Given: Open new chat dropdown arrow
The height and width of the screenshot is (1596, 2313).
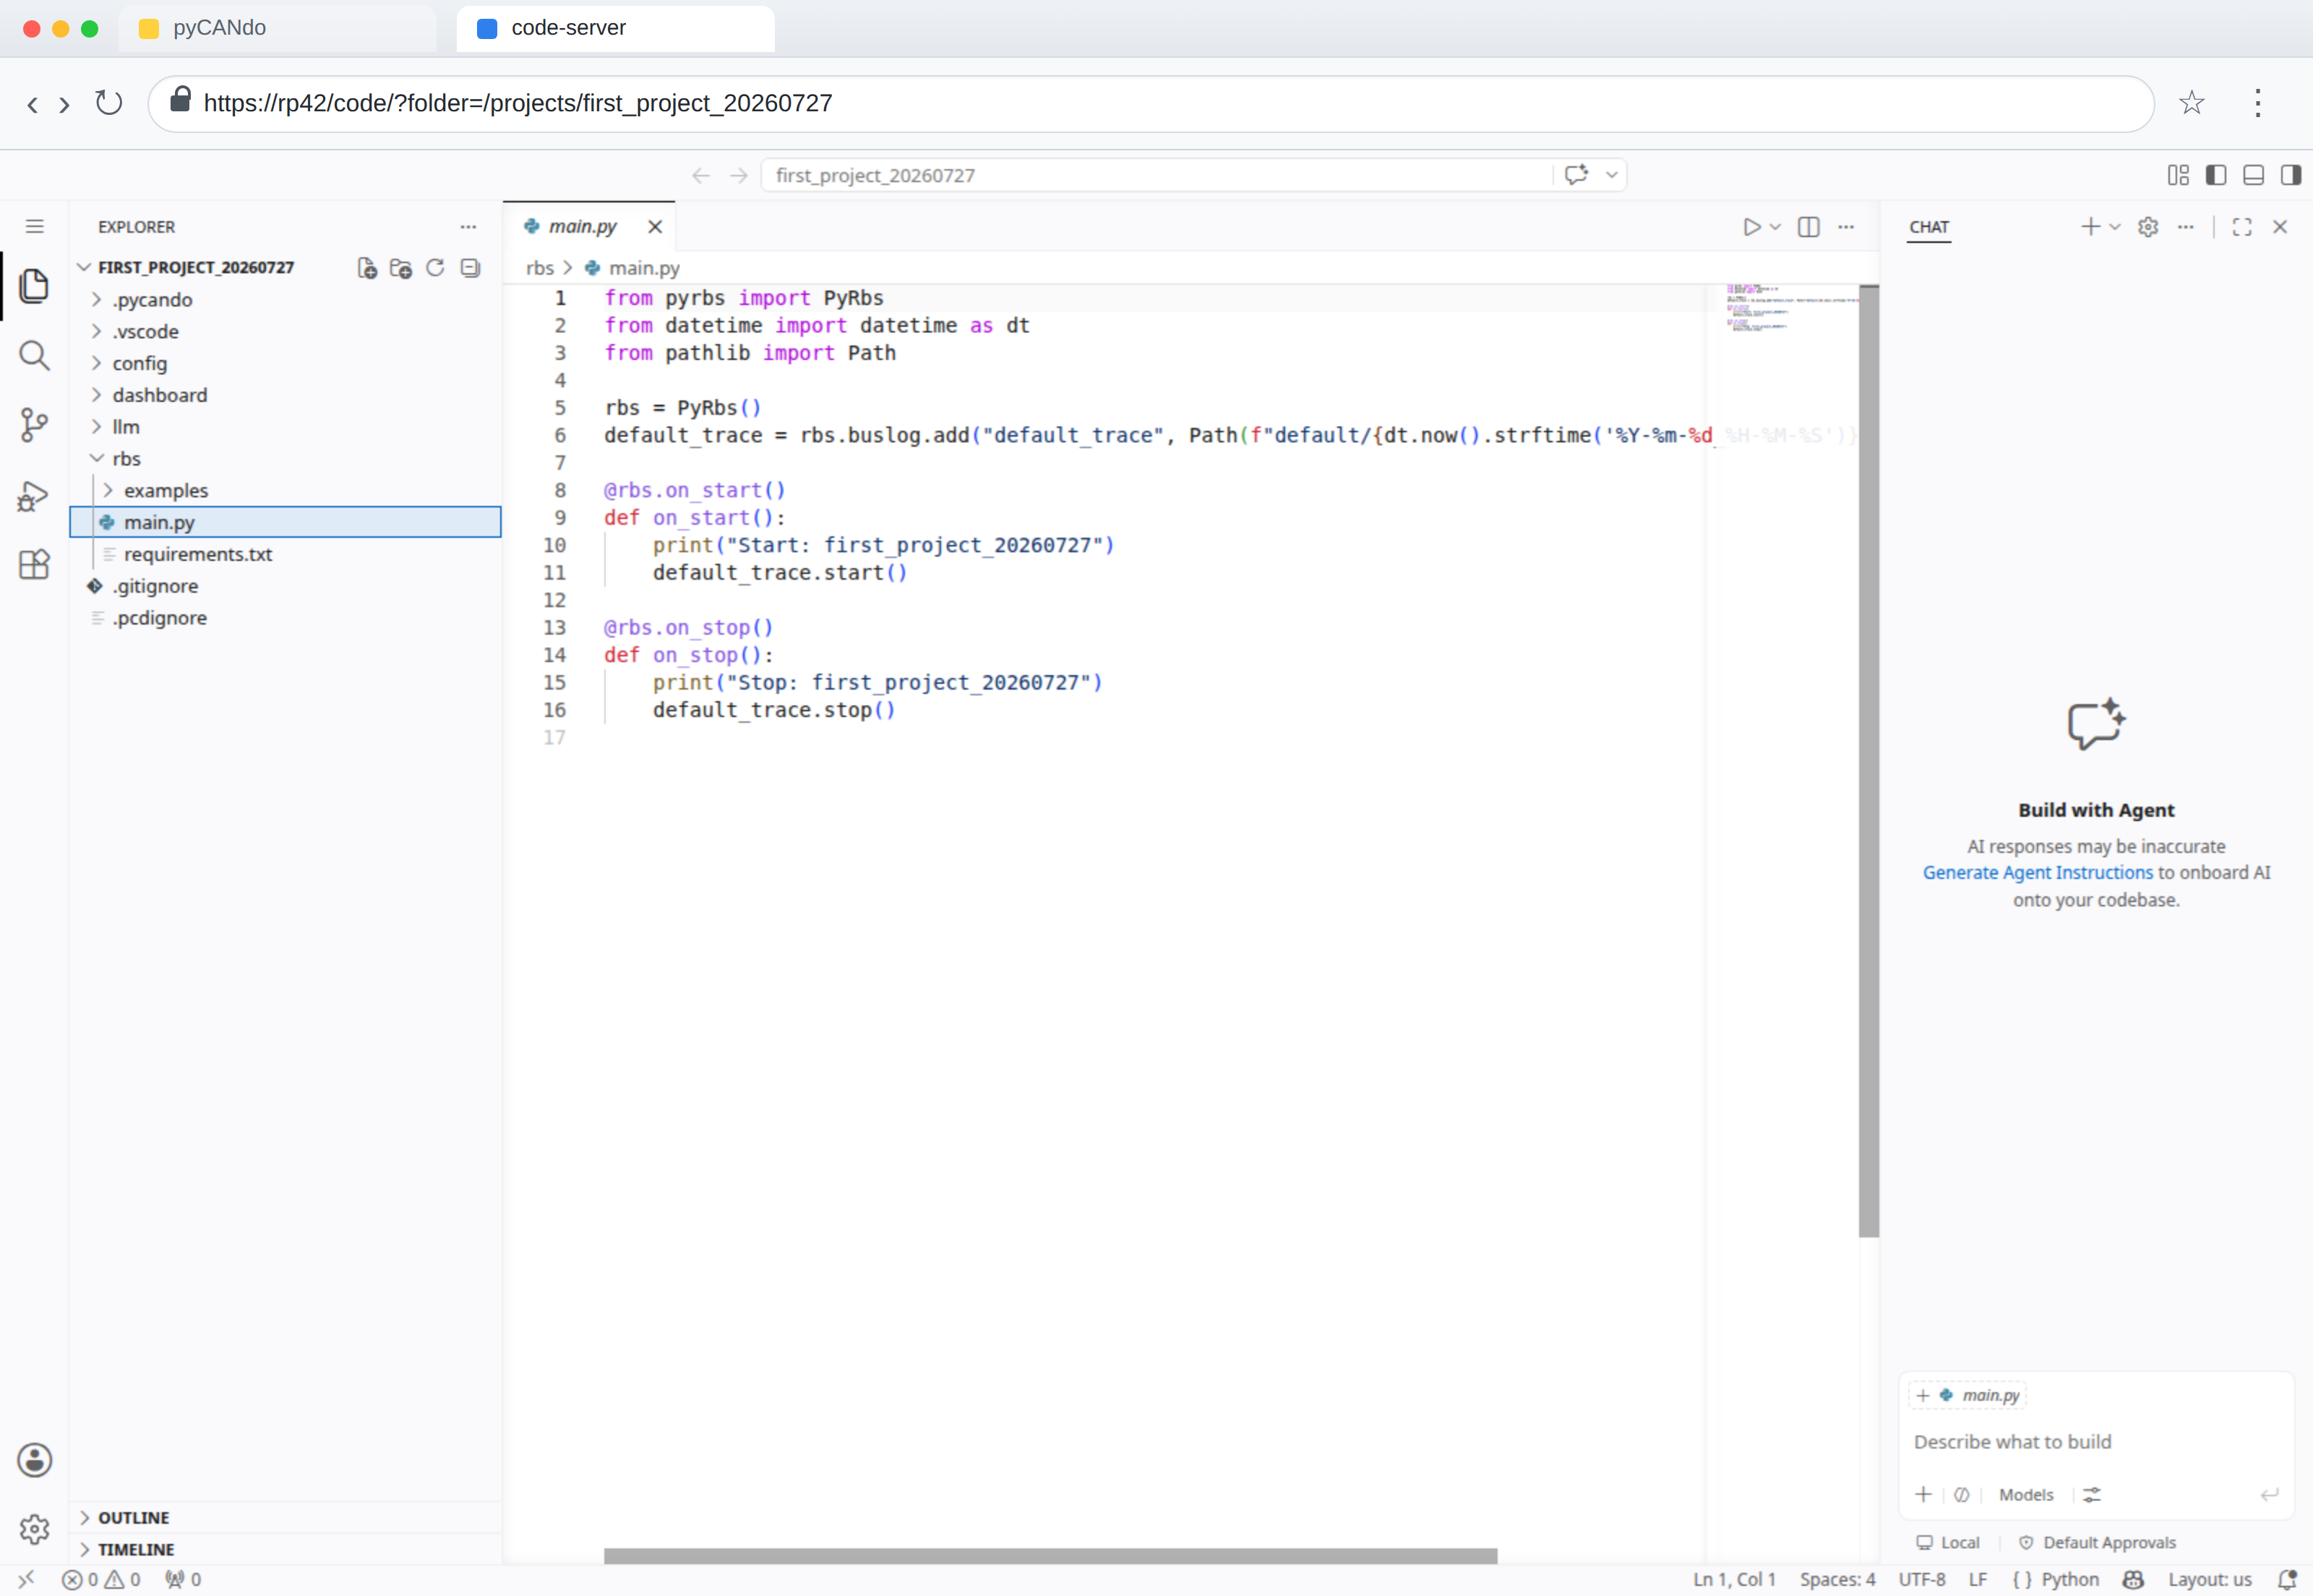Looking at the screenshot, I should [x=2114, y=227].
